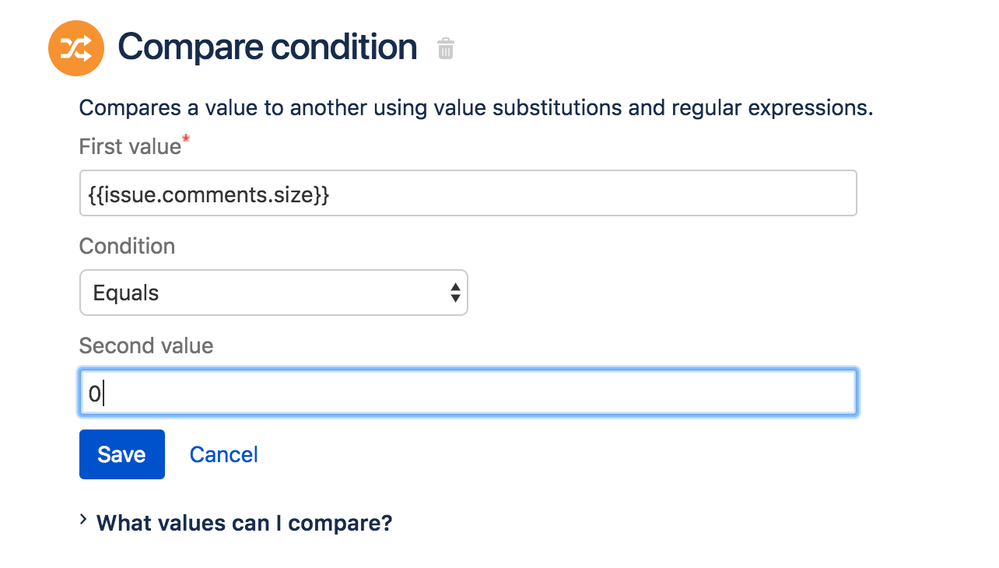Click the "Compare condition" heading

click(267, 47)
